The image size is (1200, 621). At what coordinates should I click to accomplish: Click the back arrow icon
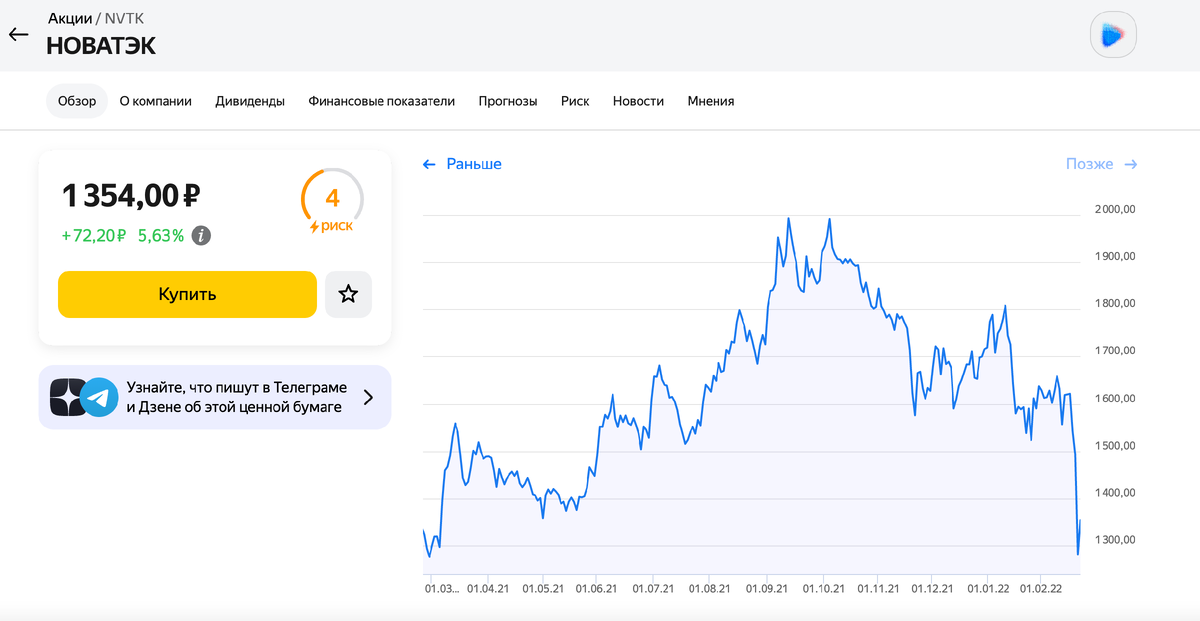pos(18,35)
